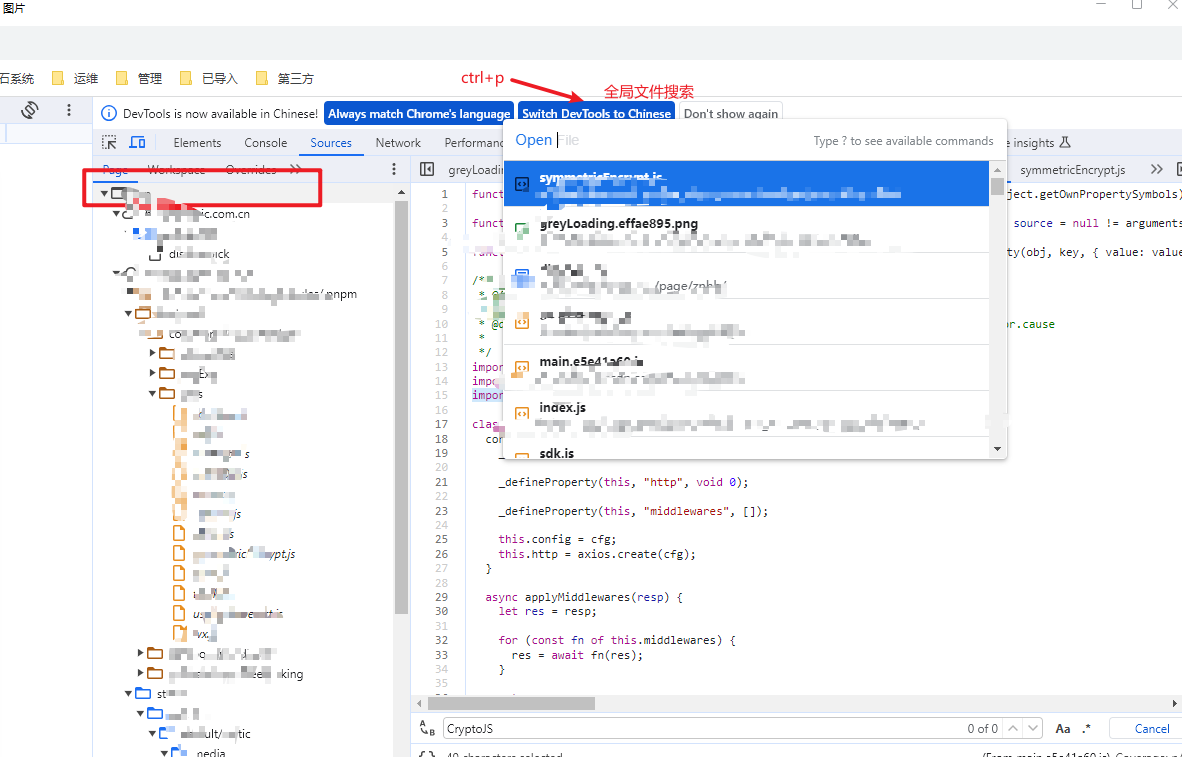Viewport: 1182px width, 767px height.
Task: Select symmetricEncrypt.js in the Open File results
Action: pyautogui.click(x=746, y=183)
